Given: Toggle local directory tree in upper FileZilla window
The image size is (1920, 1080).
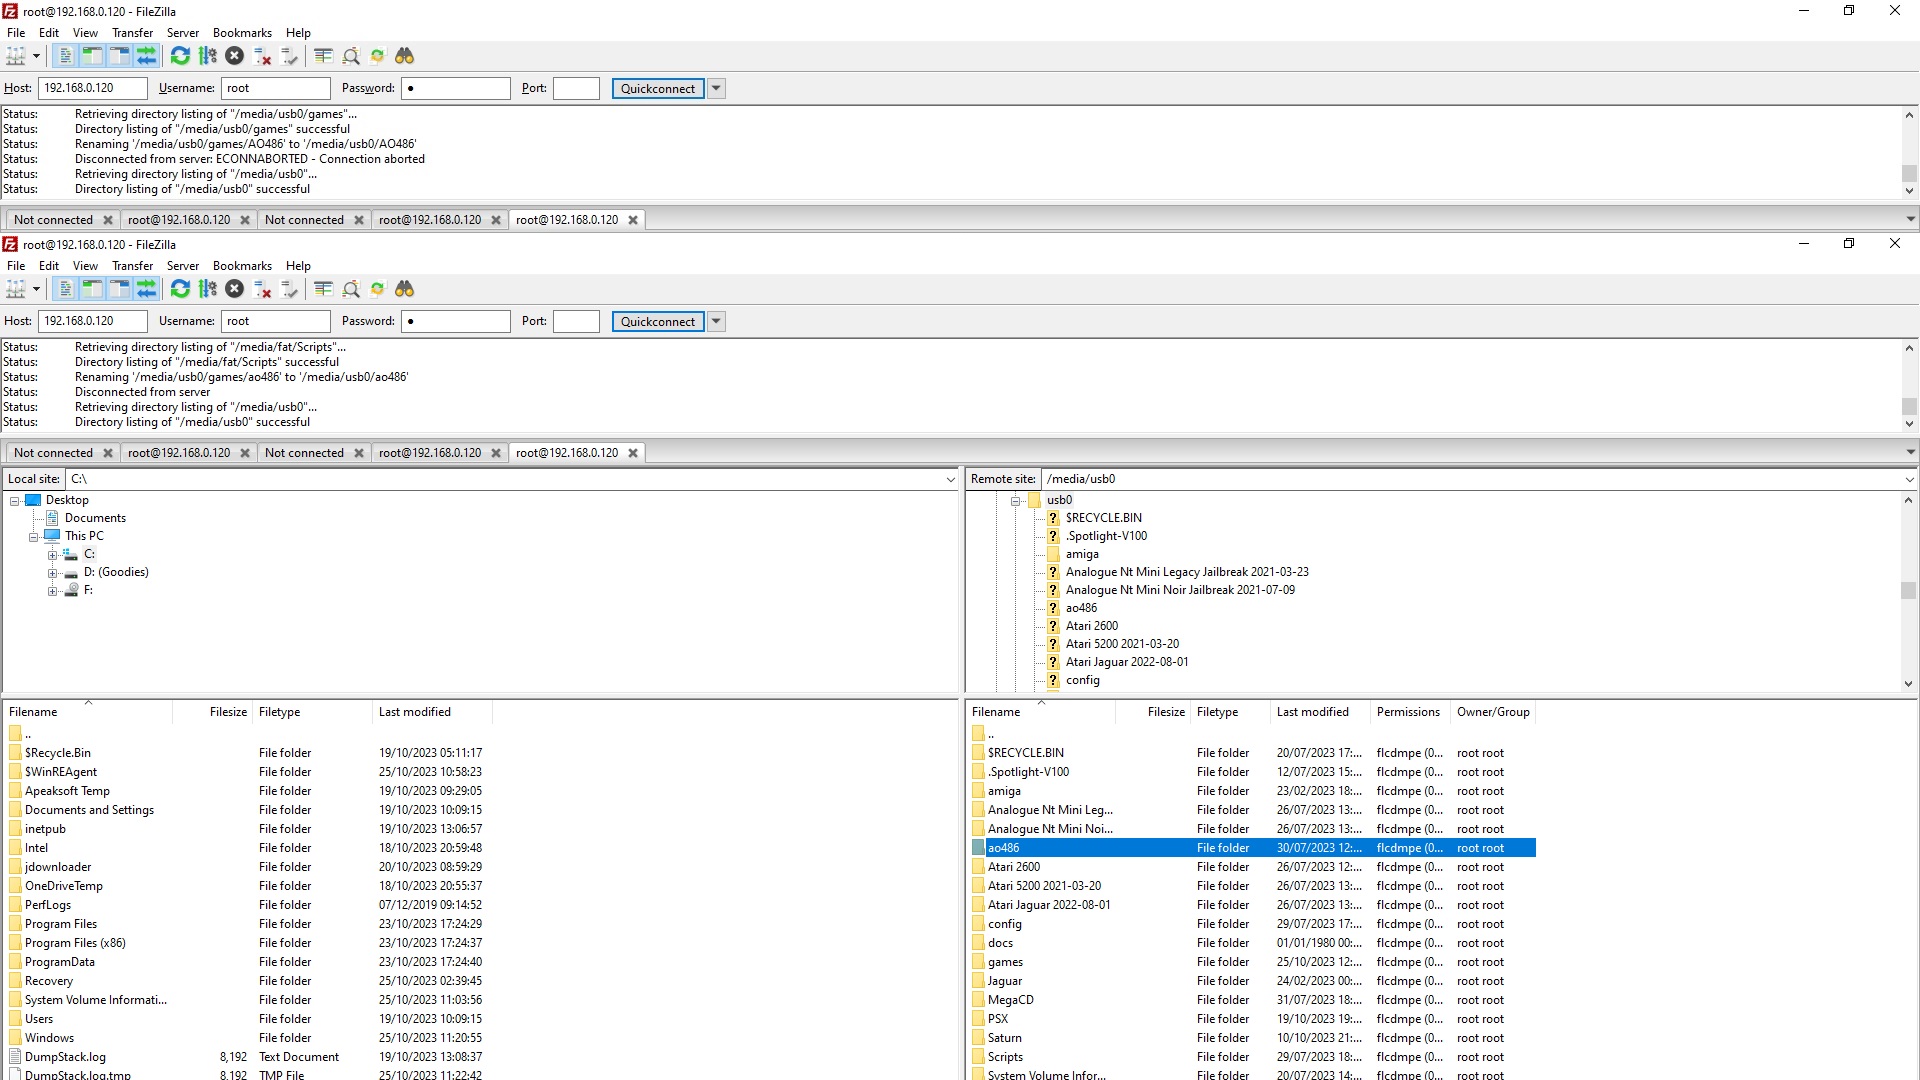Looking at the screenshot, I should pos(92,56).
